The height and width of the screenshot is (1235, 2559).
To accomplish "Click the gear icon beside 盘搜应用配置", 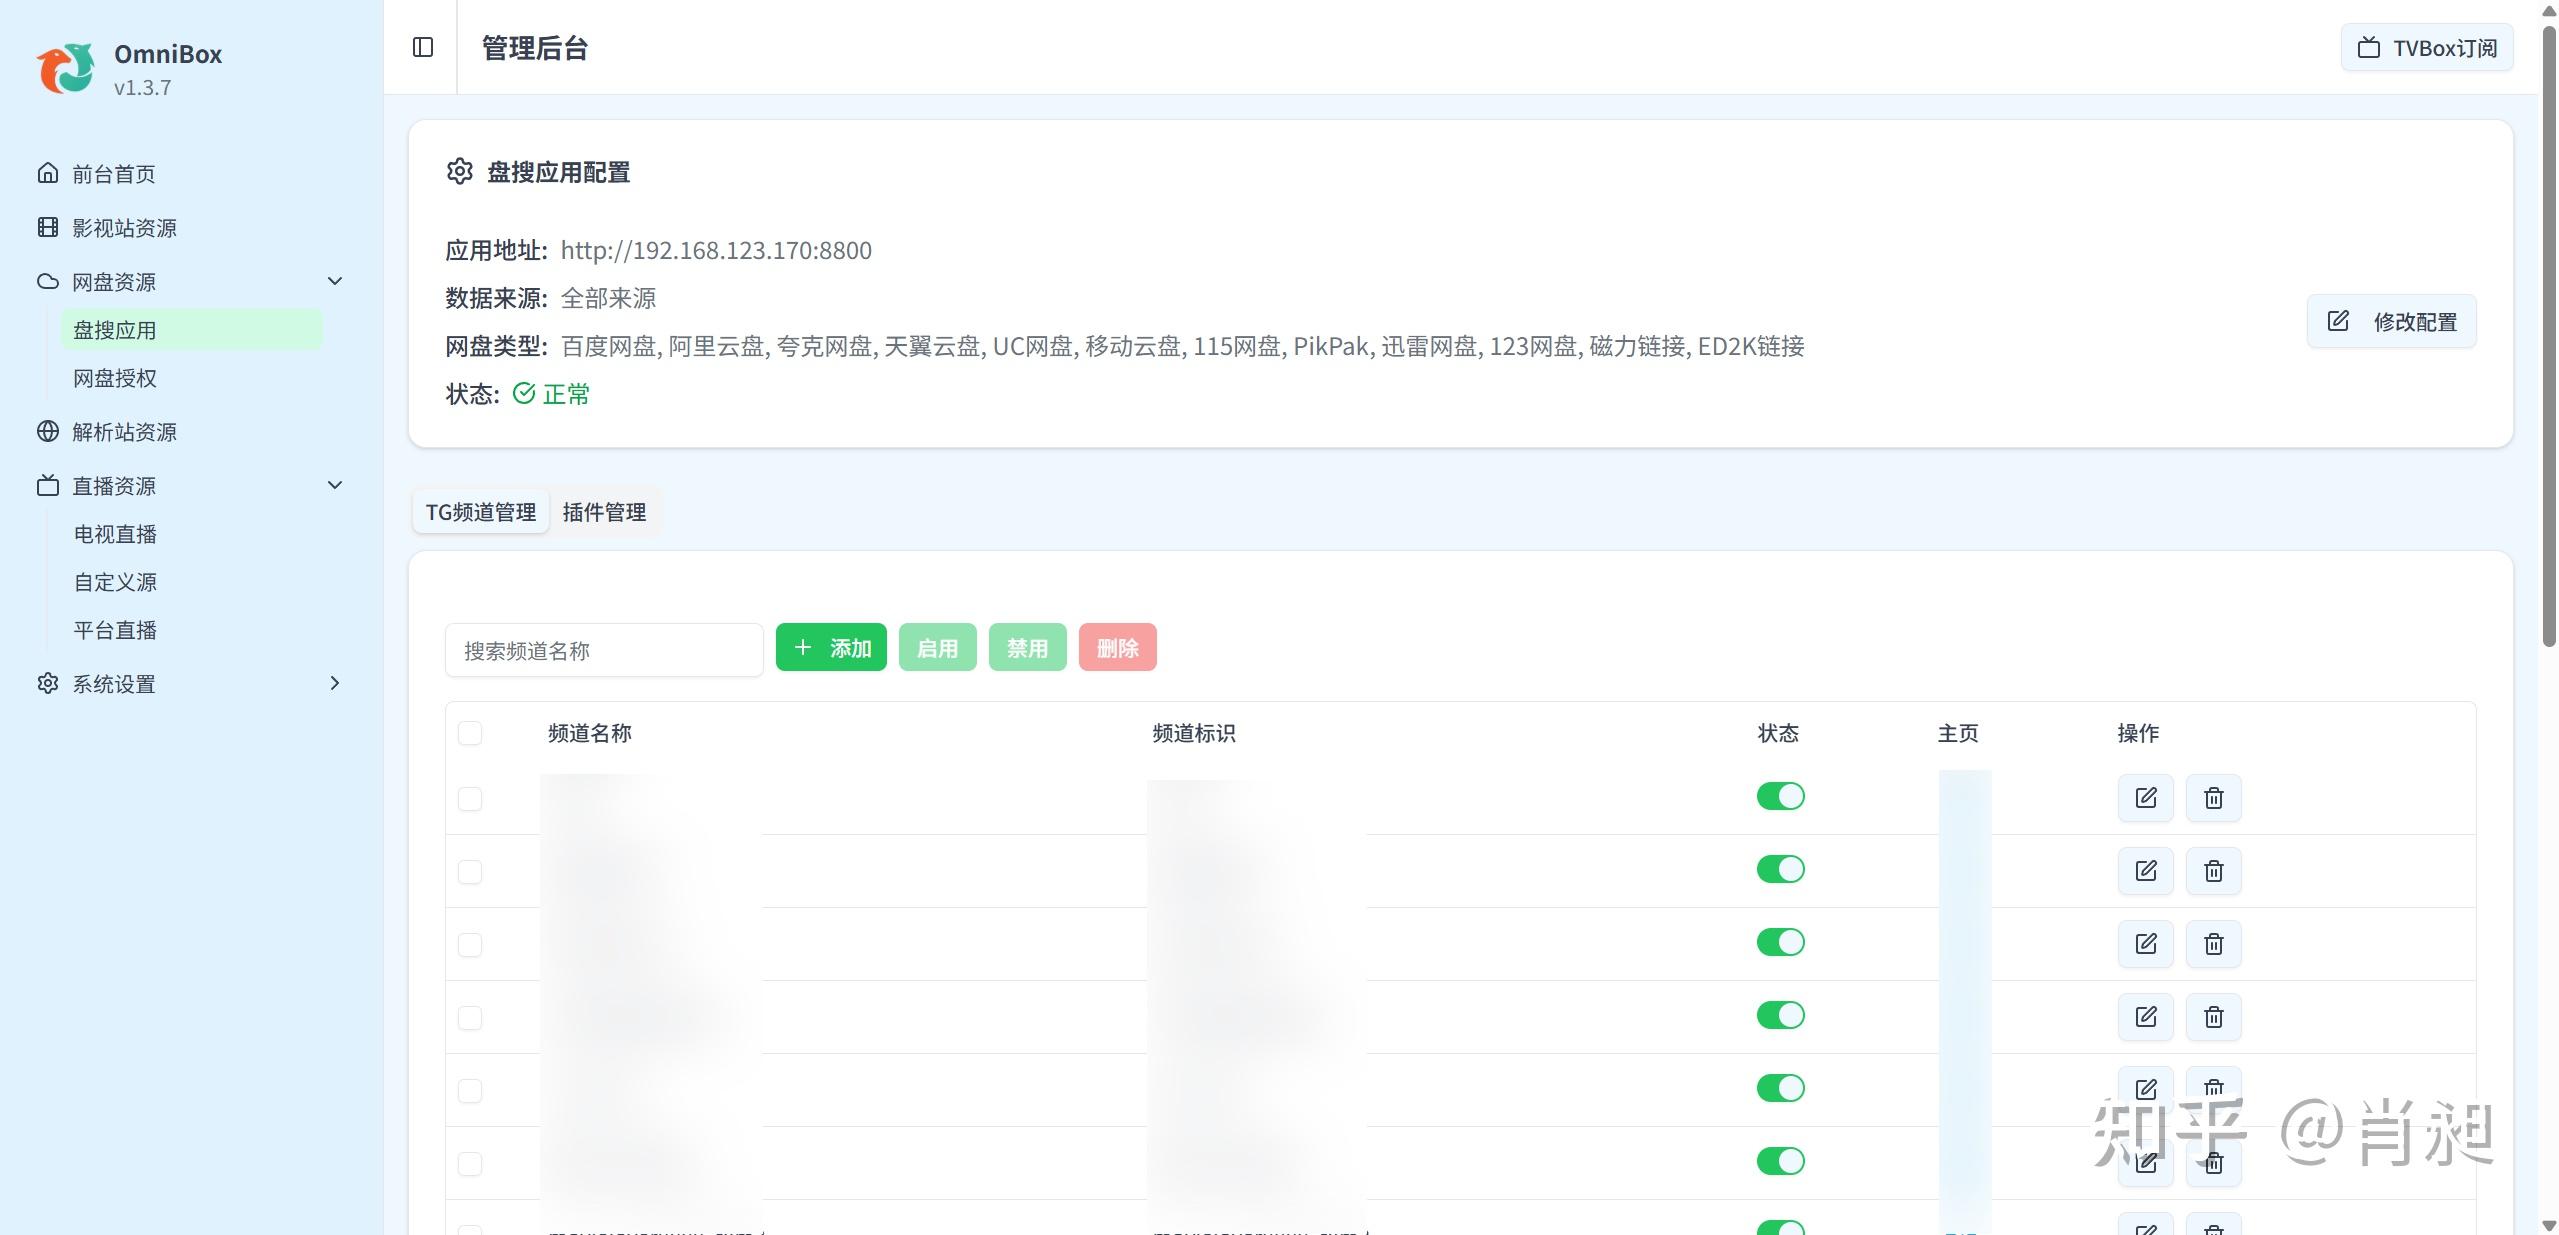I will point(458,172).
